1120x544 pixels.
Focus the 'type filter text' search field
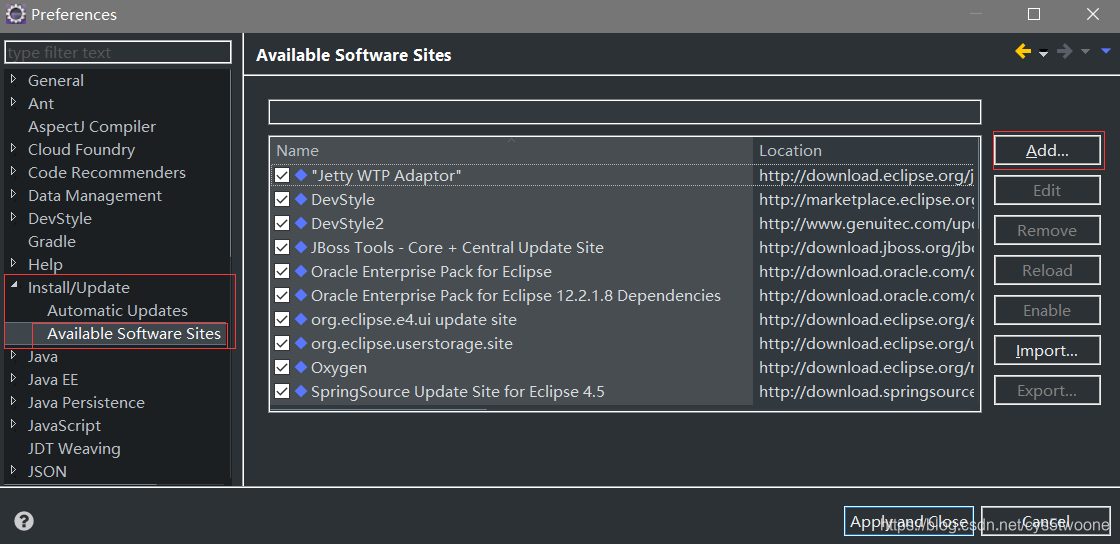click(118, 52)
